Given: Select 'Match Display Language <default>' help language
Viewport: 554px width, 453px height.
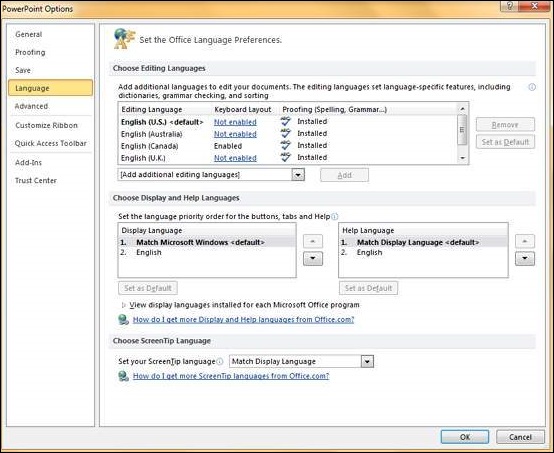Looking at the screenshot, I should [x=423, y=242].
